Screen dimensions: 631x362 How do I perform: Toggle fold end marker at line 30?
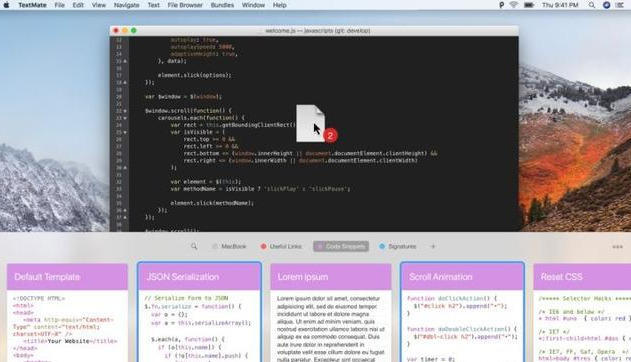[125, 167]
